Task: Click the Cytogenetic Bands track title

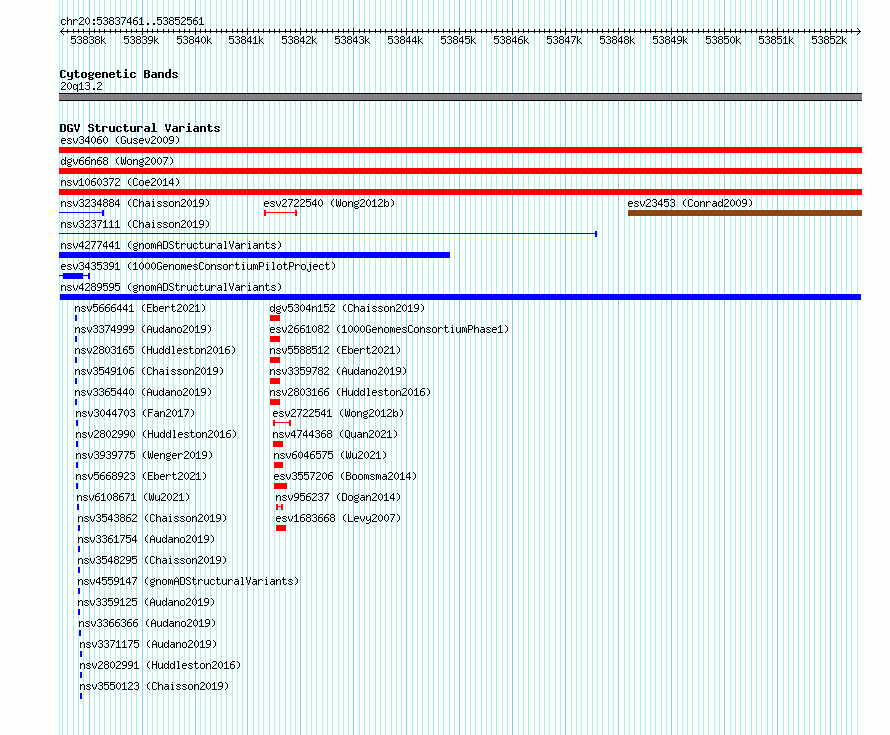Action: coord(119,74)
